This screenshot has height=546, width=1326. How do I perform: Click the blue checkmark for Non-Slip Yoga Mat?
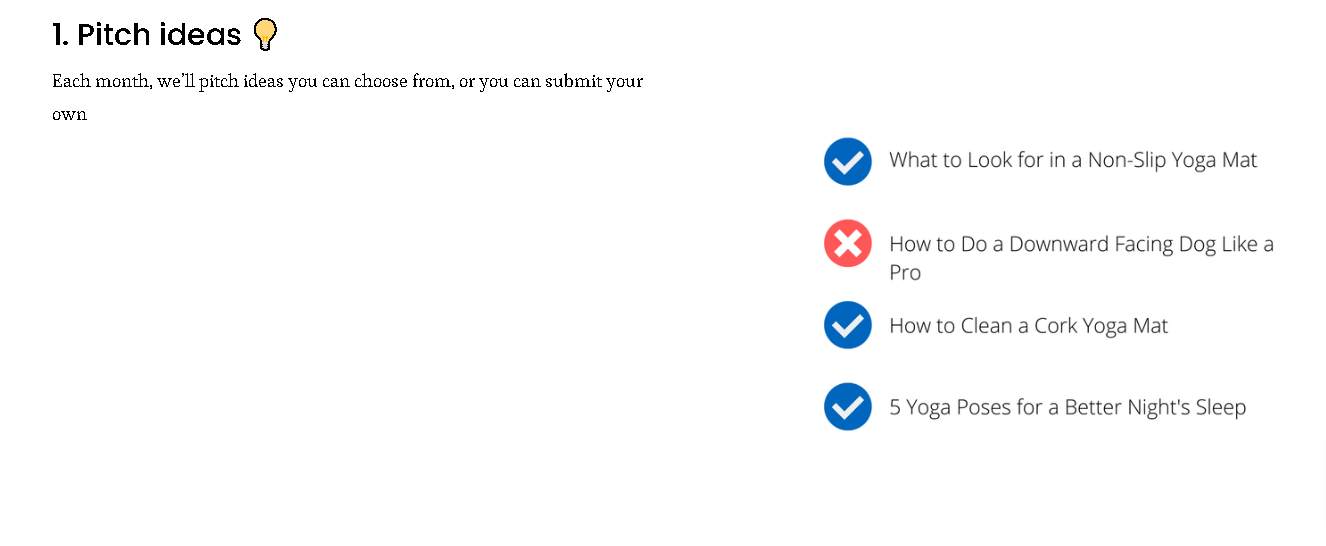click(848, 162)
